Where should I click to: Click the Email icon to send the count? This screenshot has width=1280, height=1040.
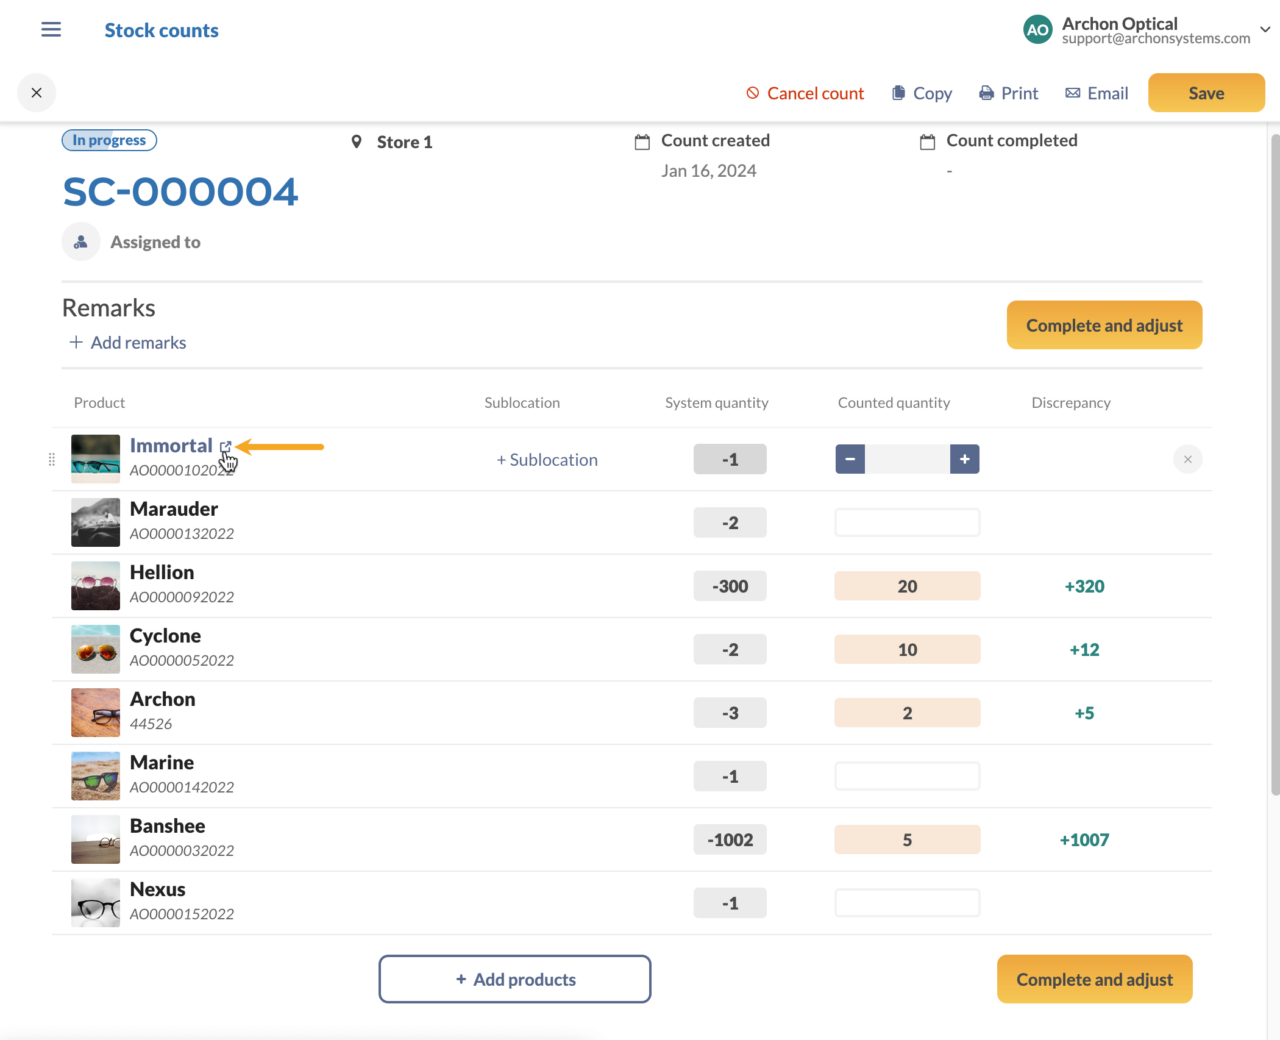[x=1073, y=92]
